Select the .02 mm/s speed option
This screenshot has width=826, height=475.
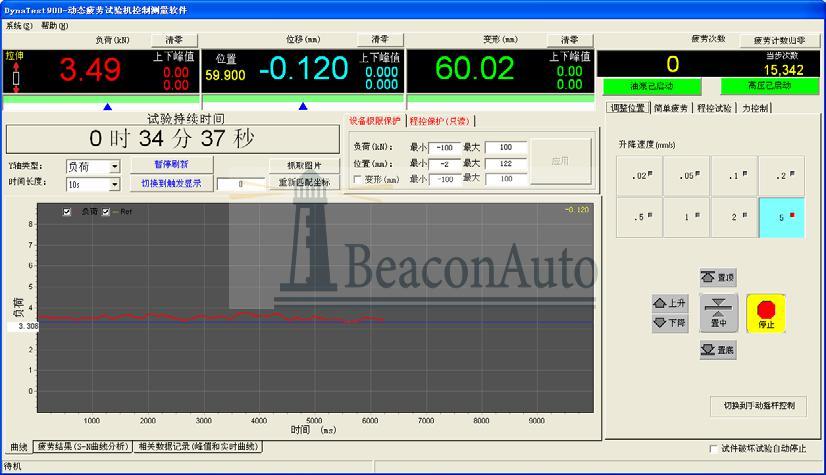(x=639, y=176)
